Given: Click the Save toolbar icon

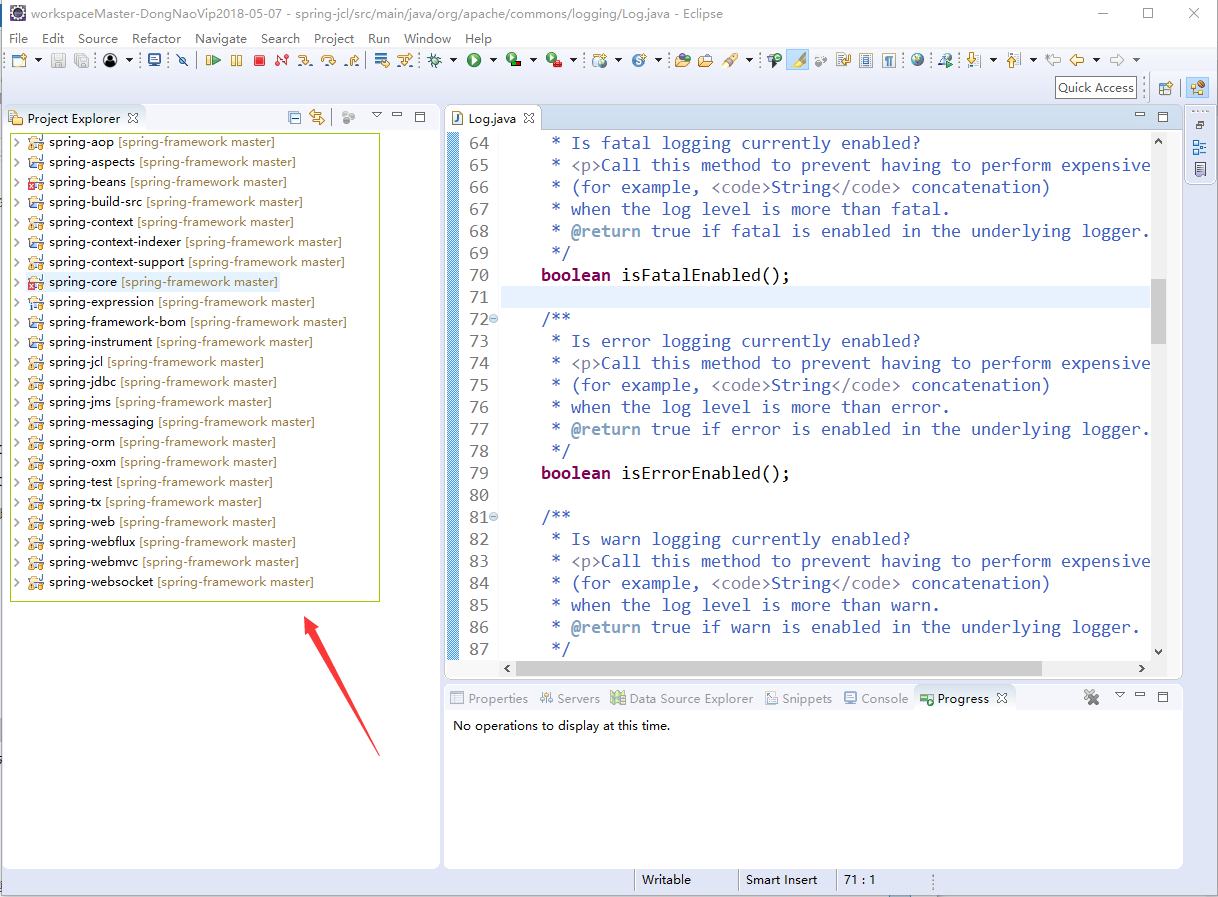Looking at the screenshot, I should [59, 60].
